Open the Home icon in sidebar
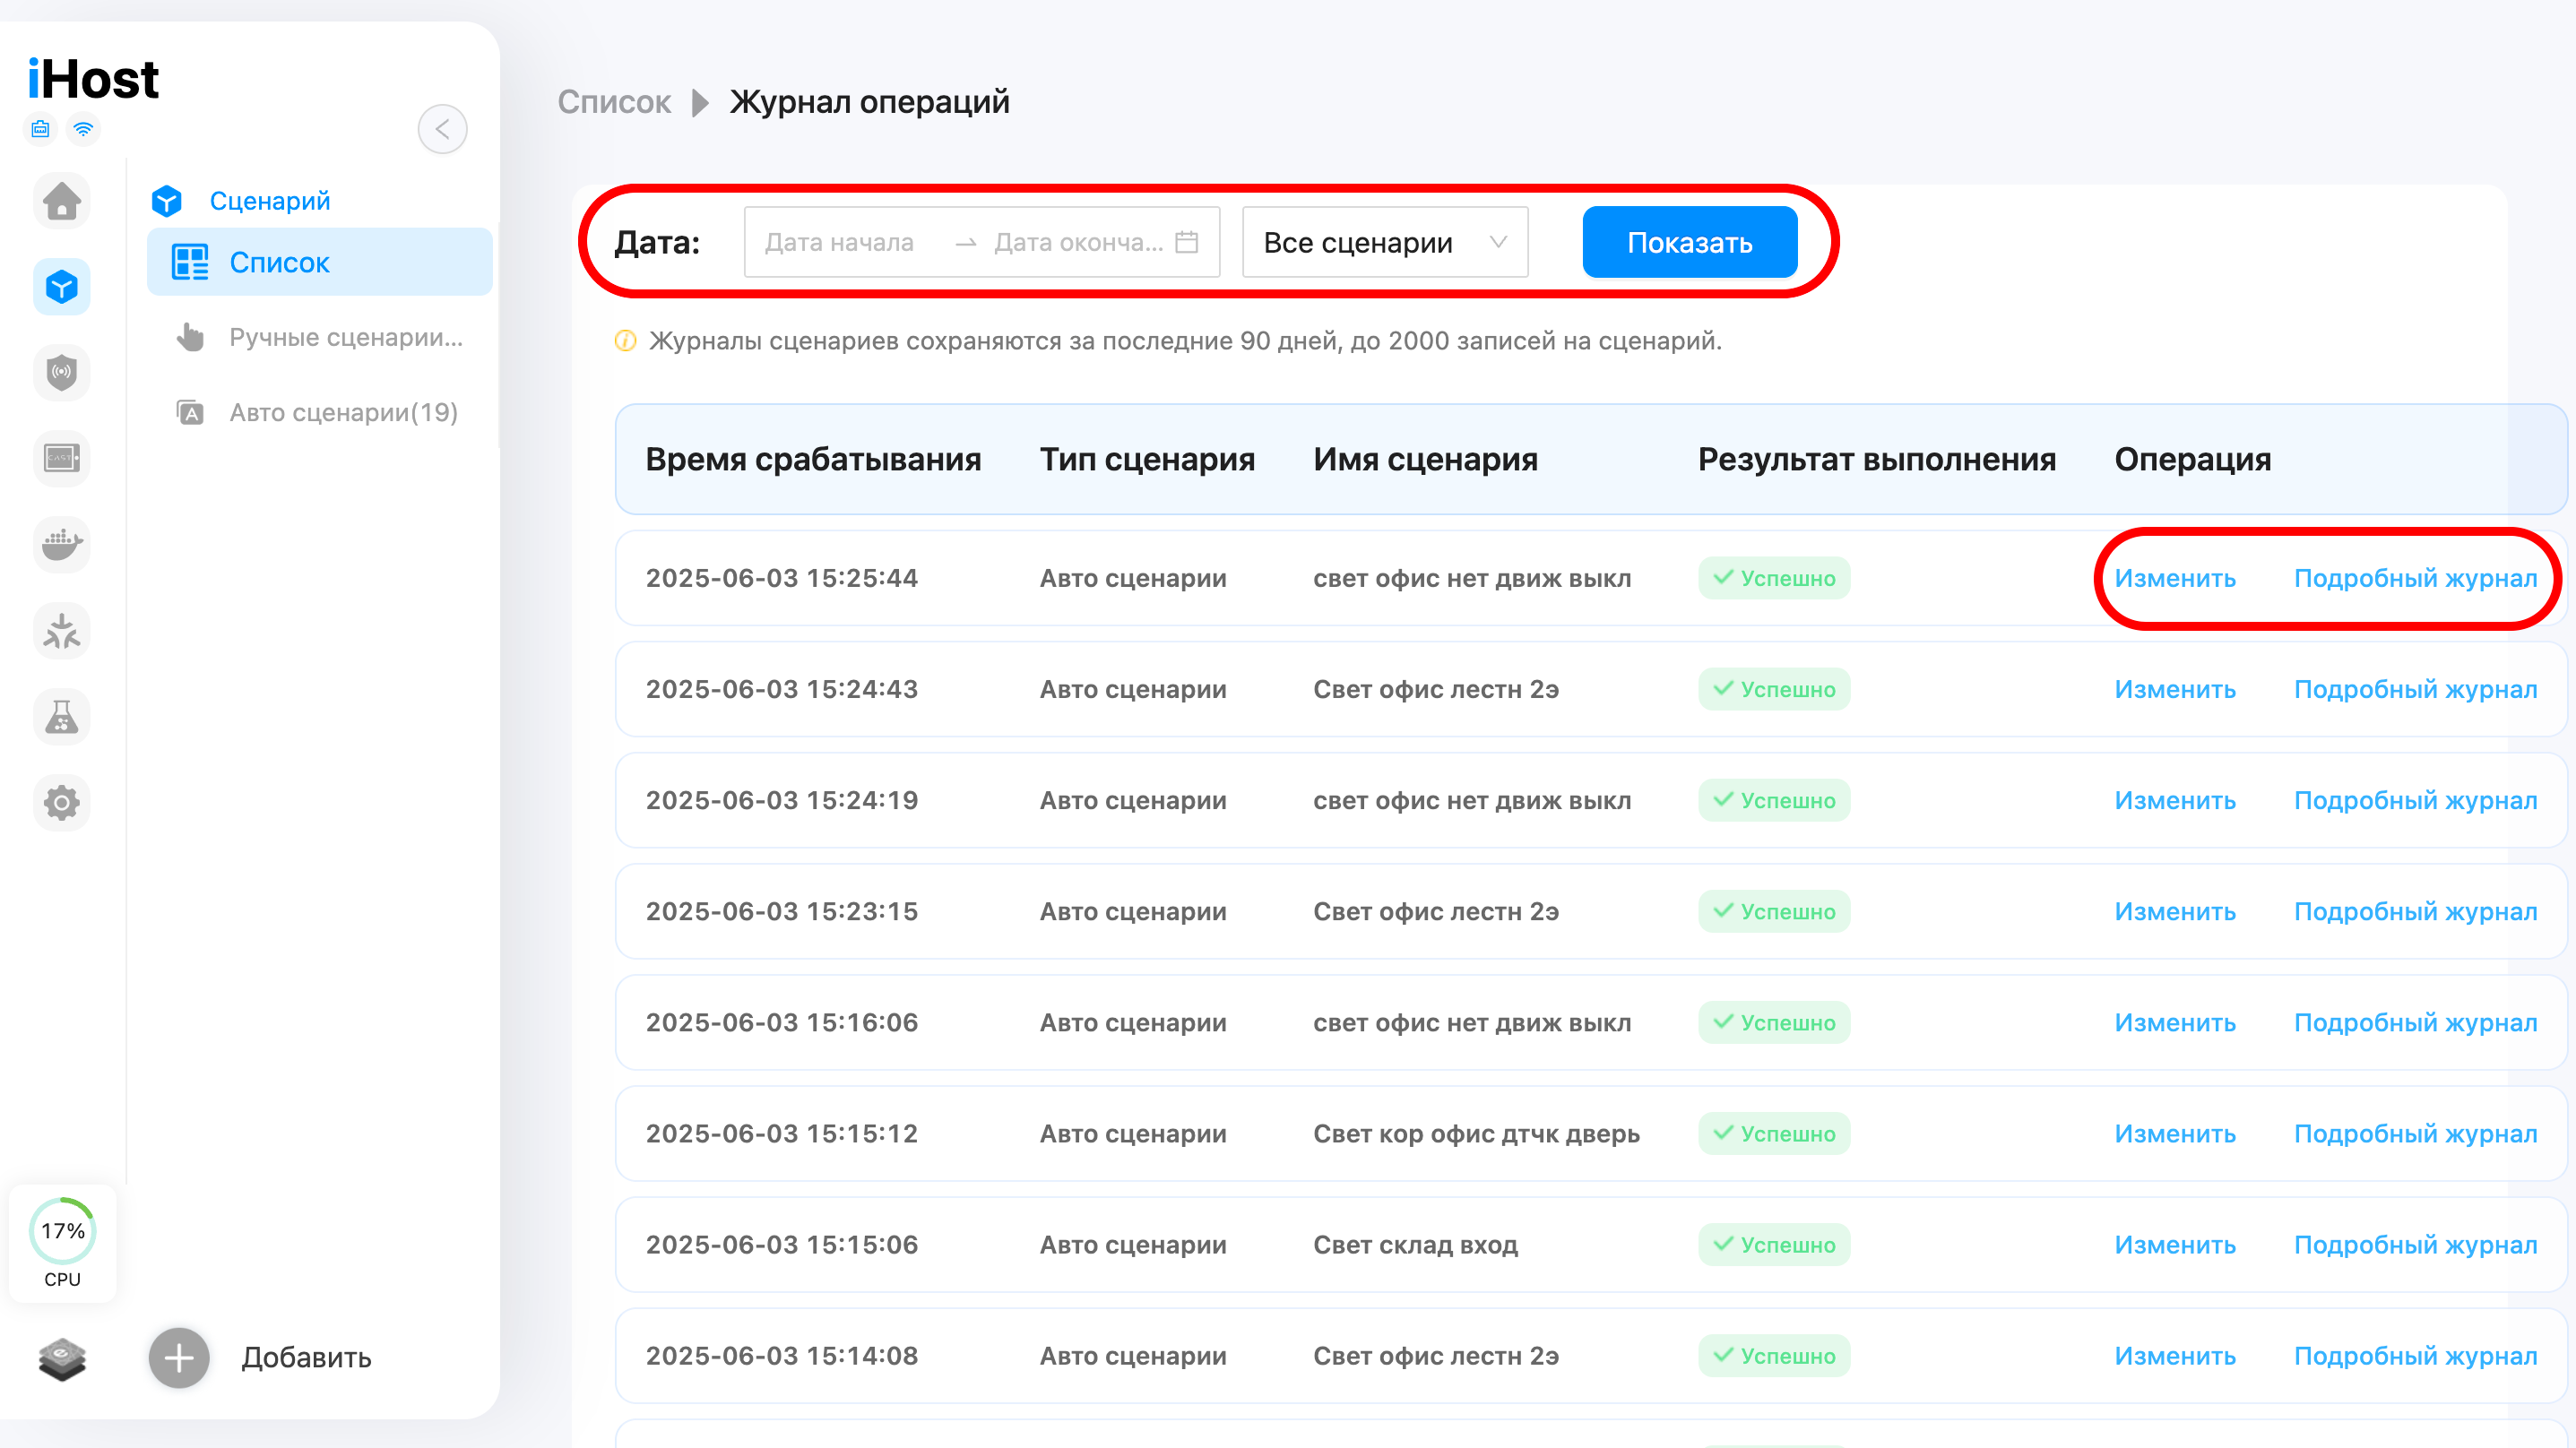Viewport: 2576px width, 1448px height. coord(62,201)
